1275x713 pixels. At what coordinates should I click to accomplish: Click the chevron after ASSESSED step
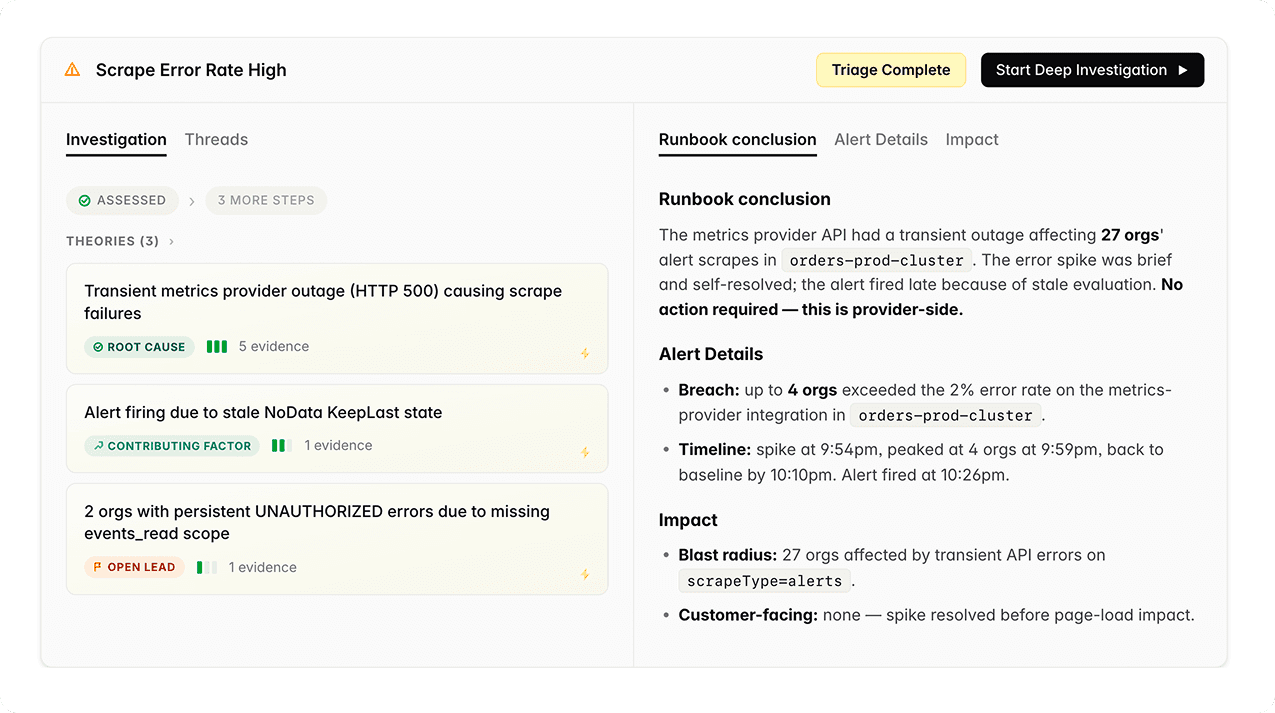[x=192, y=201]
